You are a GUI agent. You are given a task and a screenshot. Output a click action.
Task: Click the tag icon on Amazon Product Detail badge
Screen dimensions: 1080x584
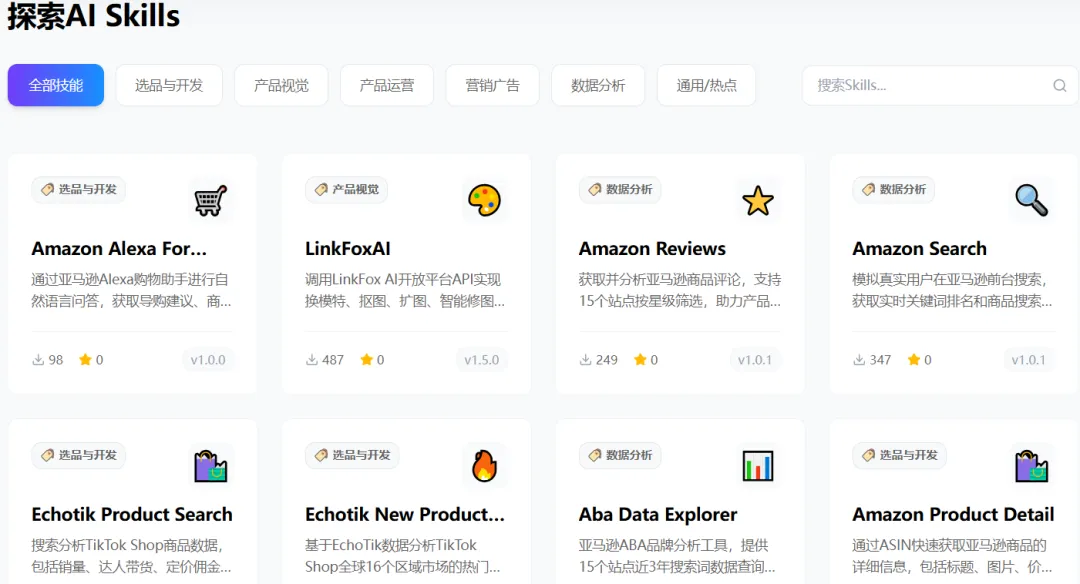[x=869, y=455]
